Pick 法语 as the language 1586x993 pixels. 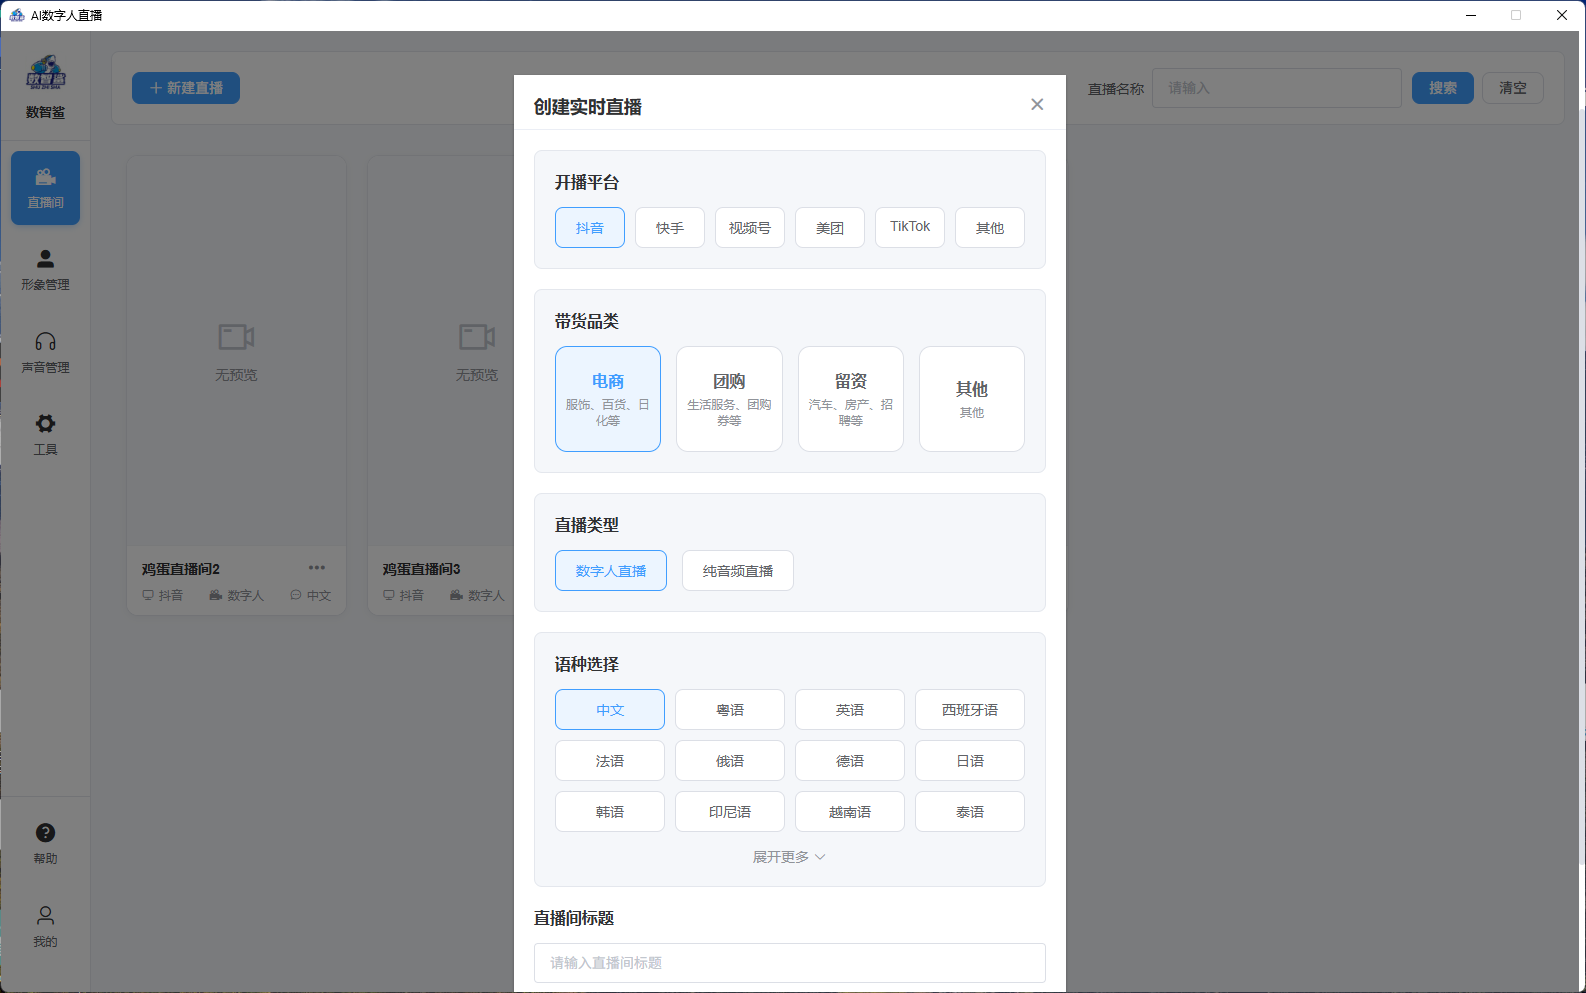tap(610, 760)
